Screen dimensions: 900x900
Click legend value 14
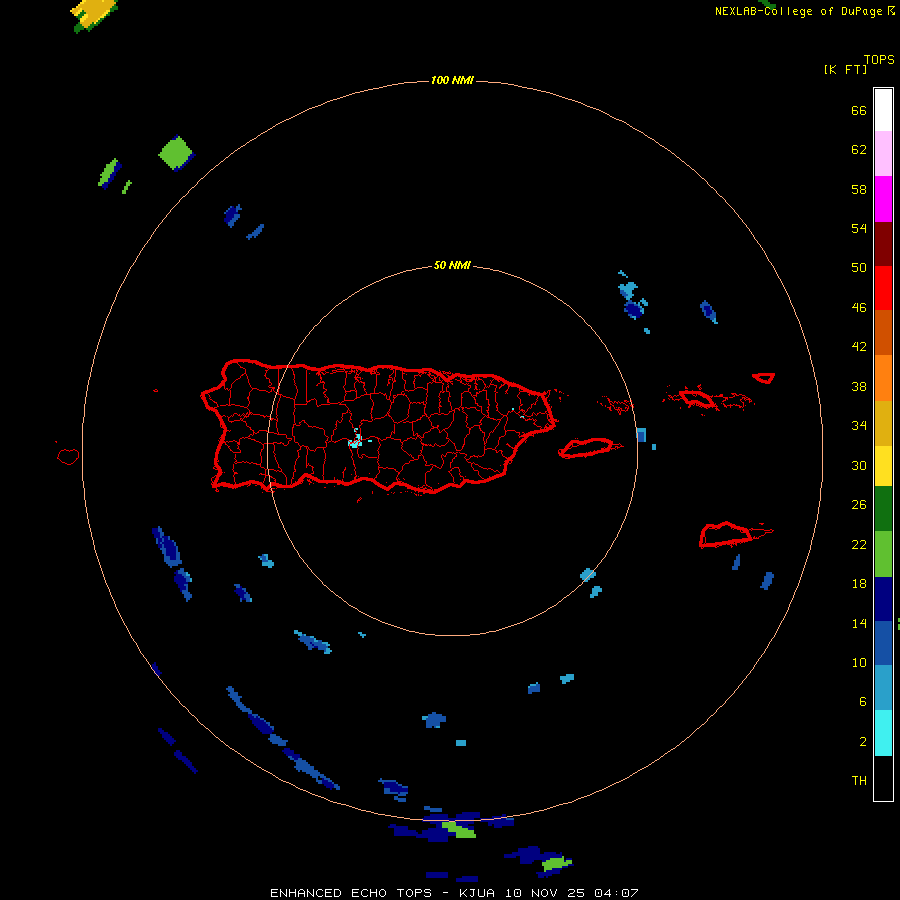pos(859,623)
